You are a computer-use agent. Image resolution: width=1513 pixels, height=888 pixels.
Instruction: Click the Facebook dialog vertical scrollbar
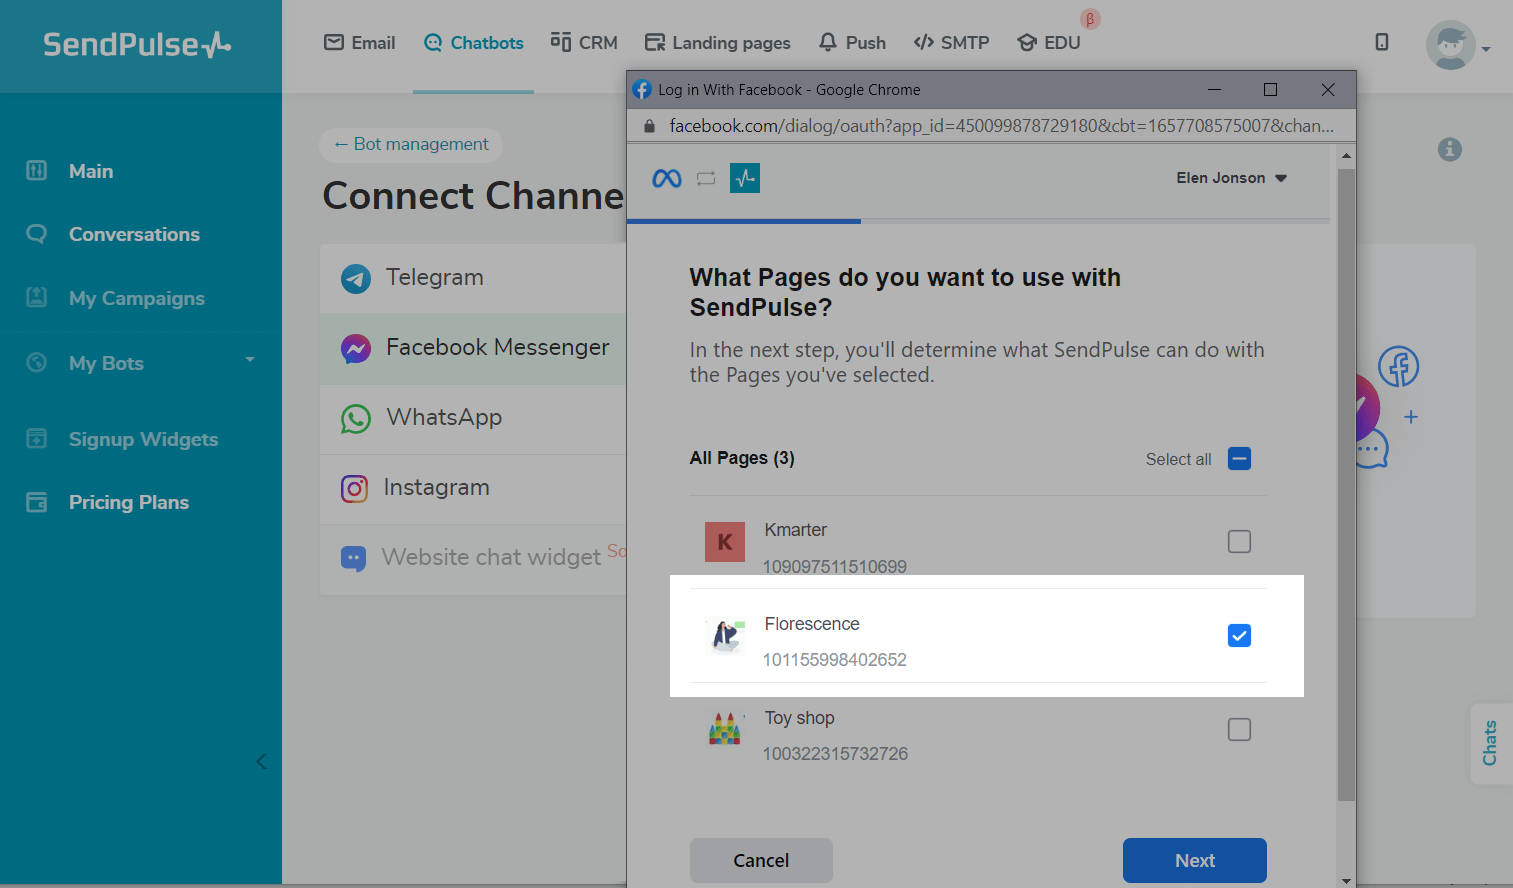pyautogui.click(x=1346, y=480)
